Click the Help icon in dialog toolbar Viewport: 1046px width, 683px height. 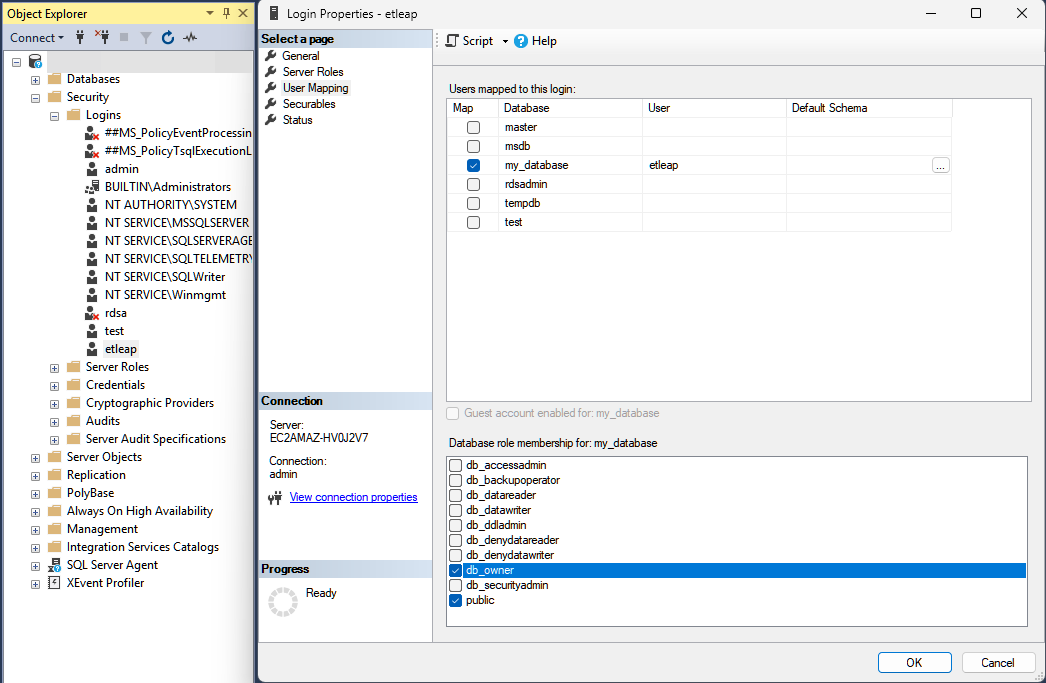click(521, 41)
